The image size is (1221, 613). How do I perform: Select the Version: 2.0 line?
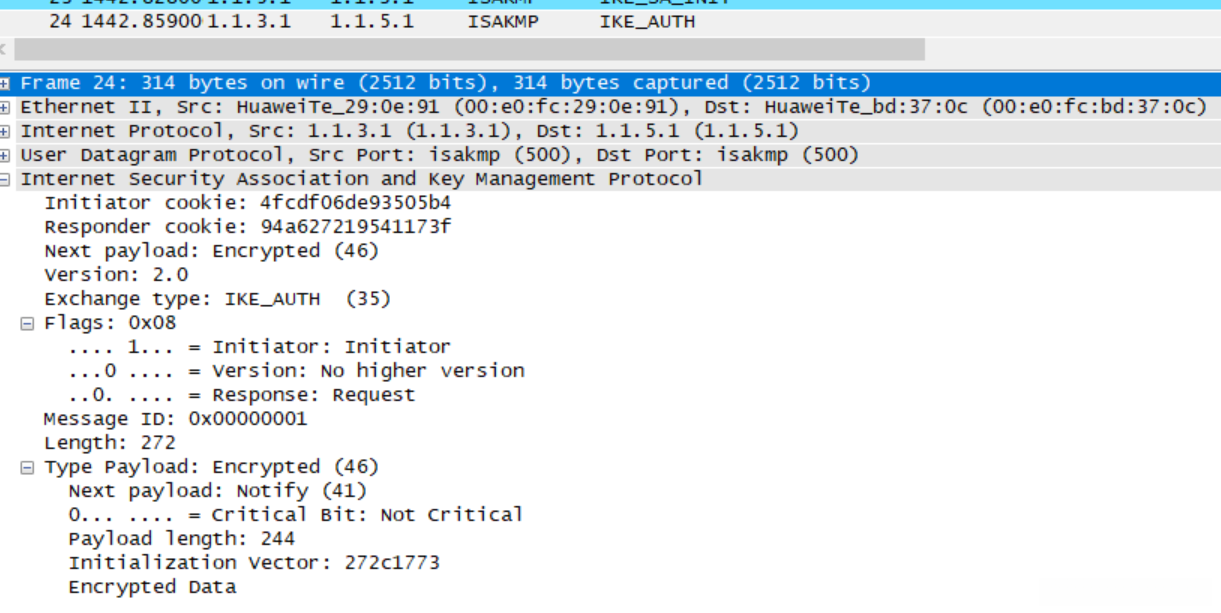[116, 275]
